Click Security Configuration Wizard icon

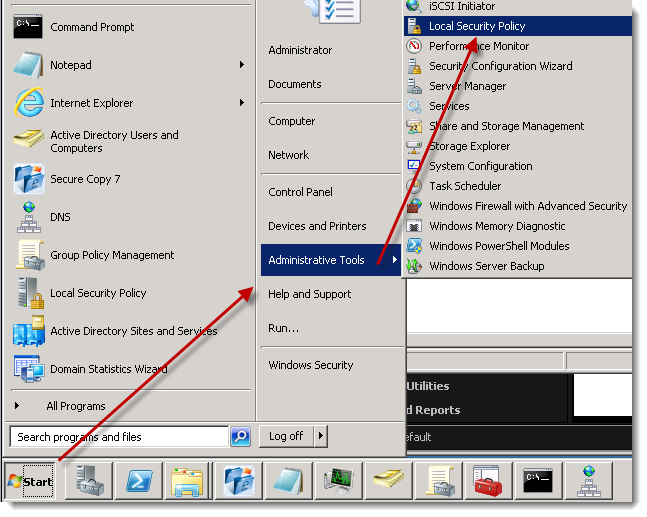(x=414, y=66)
